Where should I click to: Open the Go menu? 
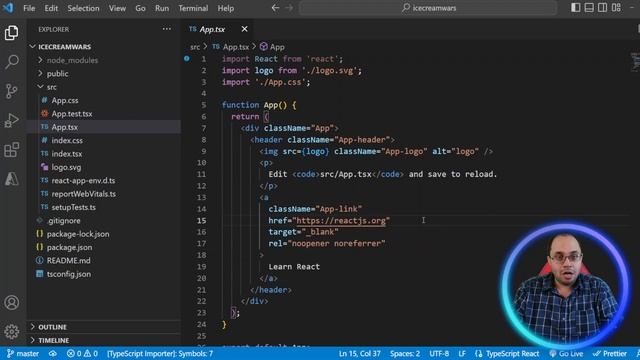pyautogui.click(x=140, y=8)
